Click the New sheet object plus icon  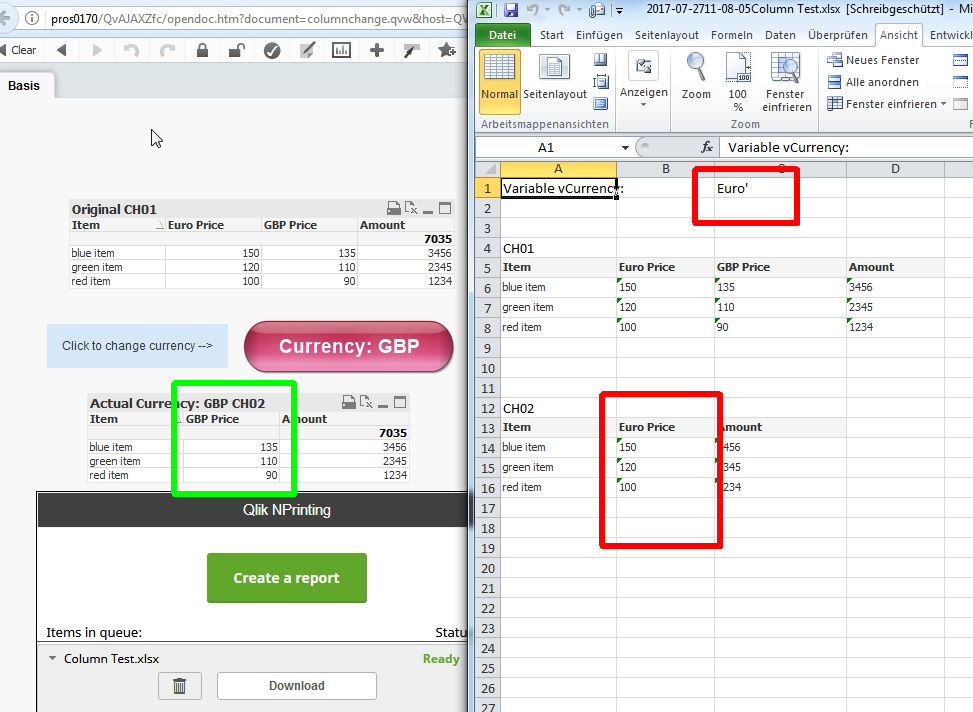click(377, 50)
